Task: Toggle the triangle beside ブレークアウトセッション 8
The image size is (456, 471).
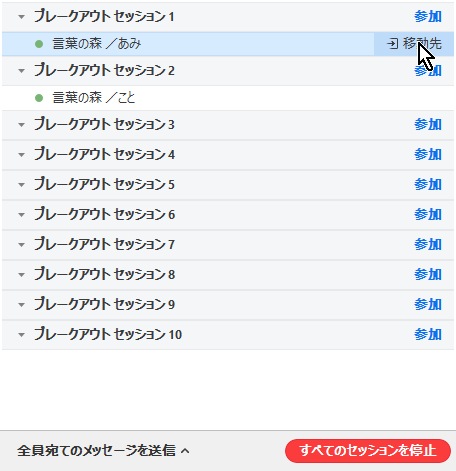Action: (22, 275)
